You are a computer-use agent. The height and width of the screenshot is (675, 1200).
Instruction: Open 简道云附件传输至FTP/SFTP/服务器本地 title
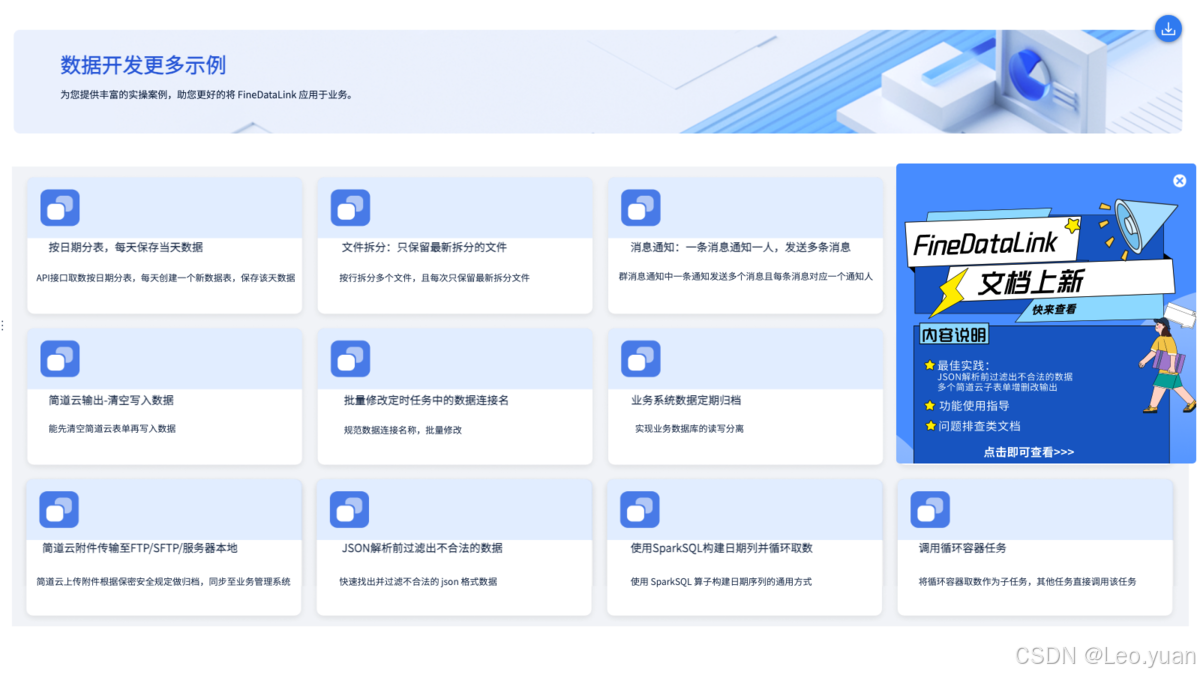click(x=140, y=548)
